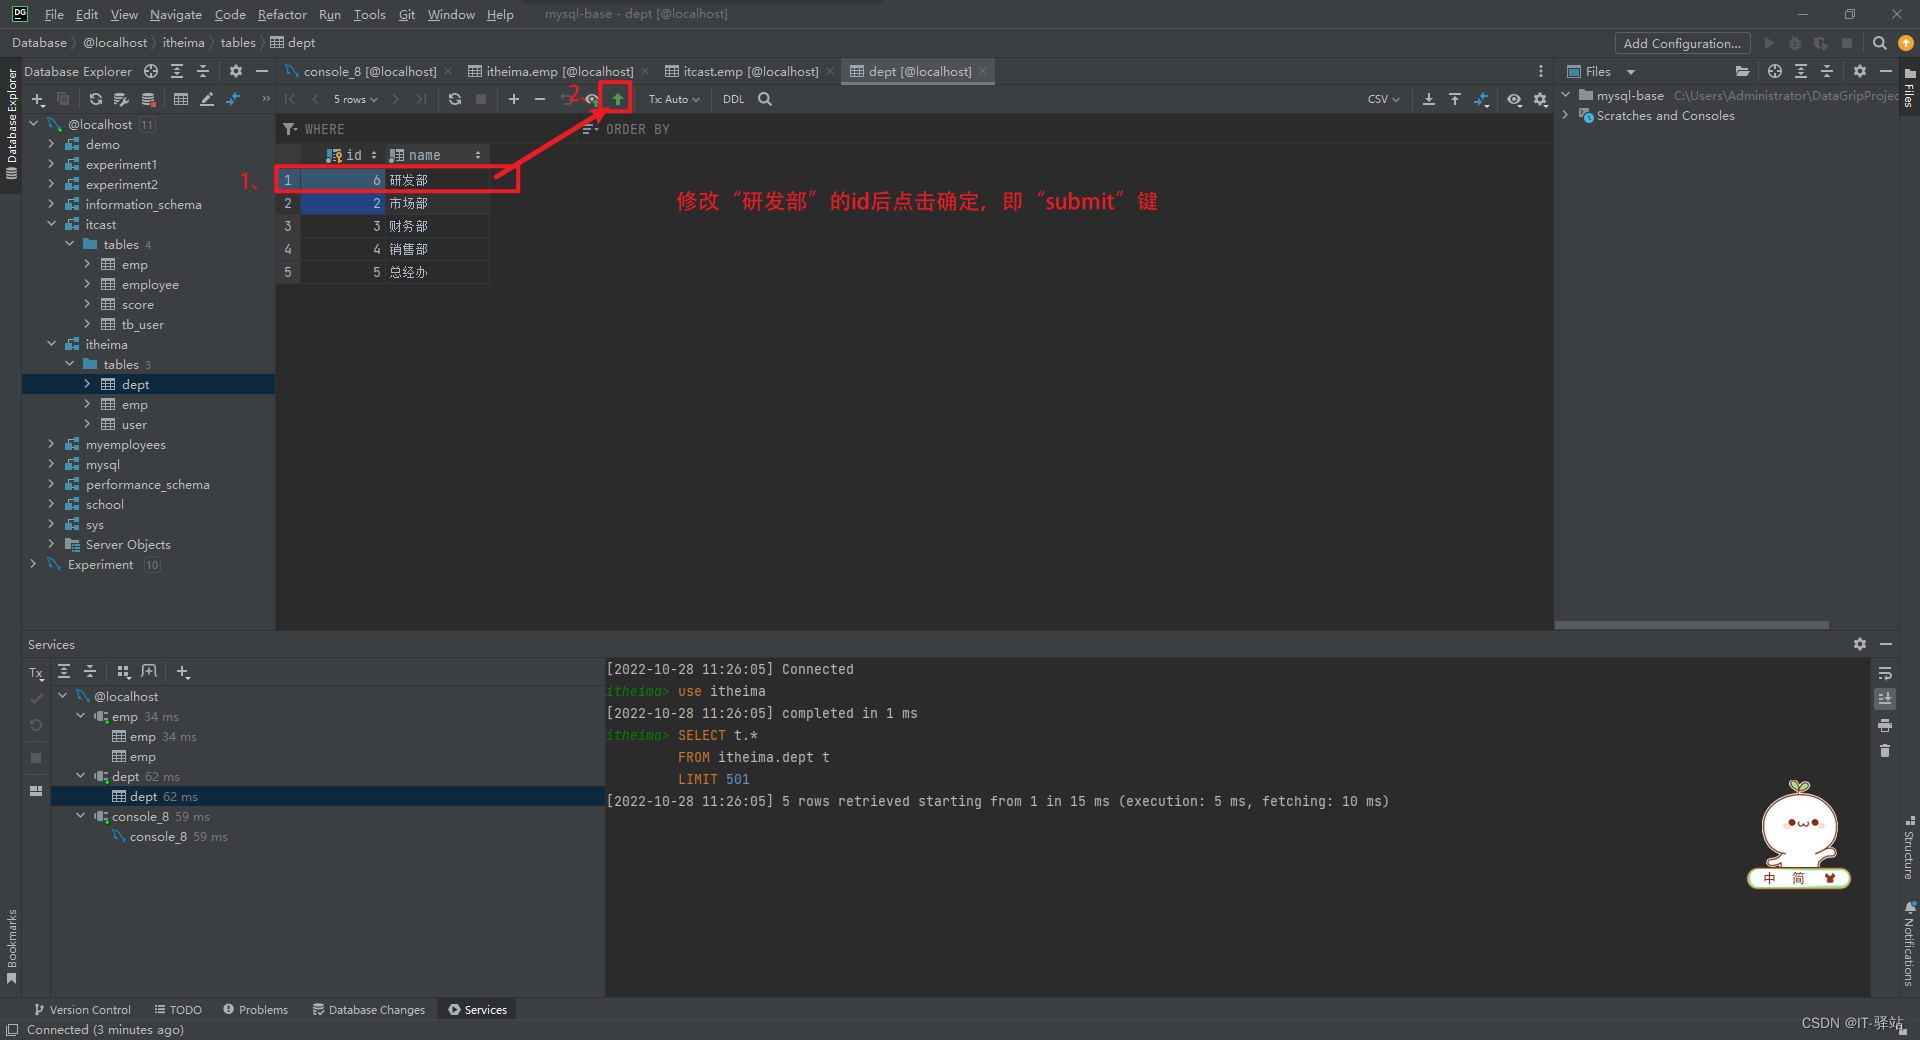
Task: Expand all nodes in Database Explorer
Action: (x=177, y=71)
